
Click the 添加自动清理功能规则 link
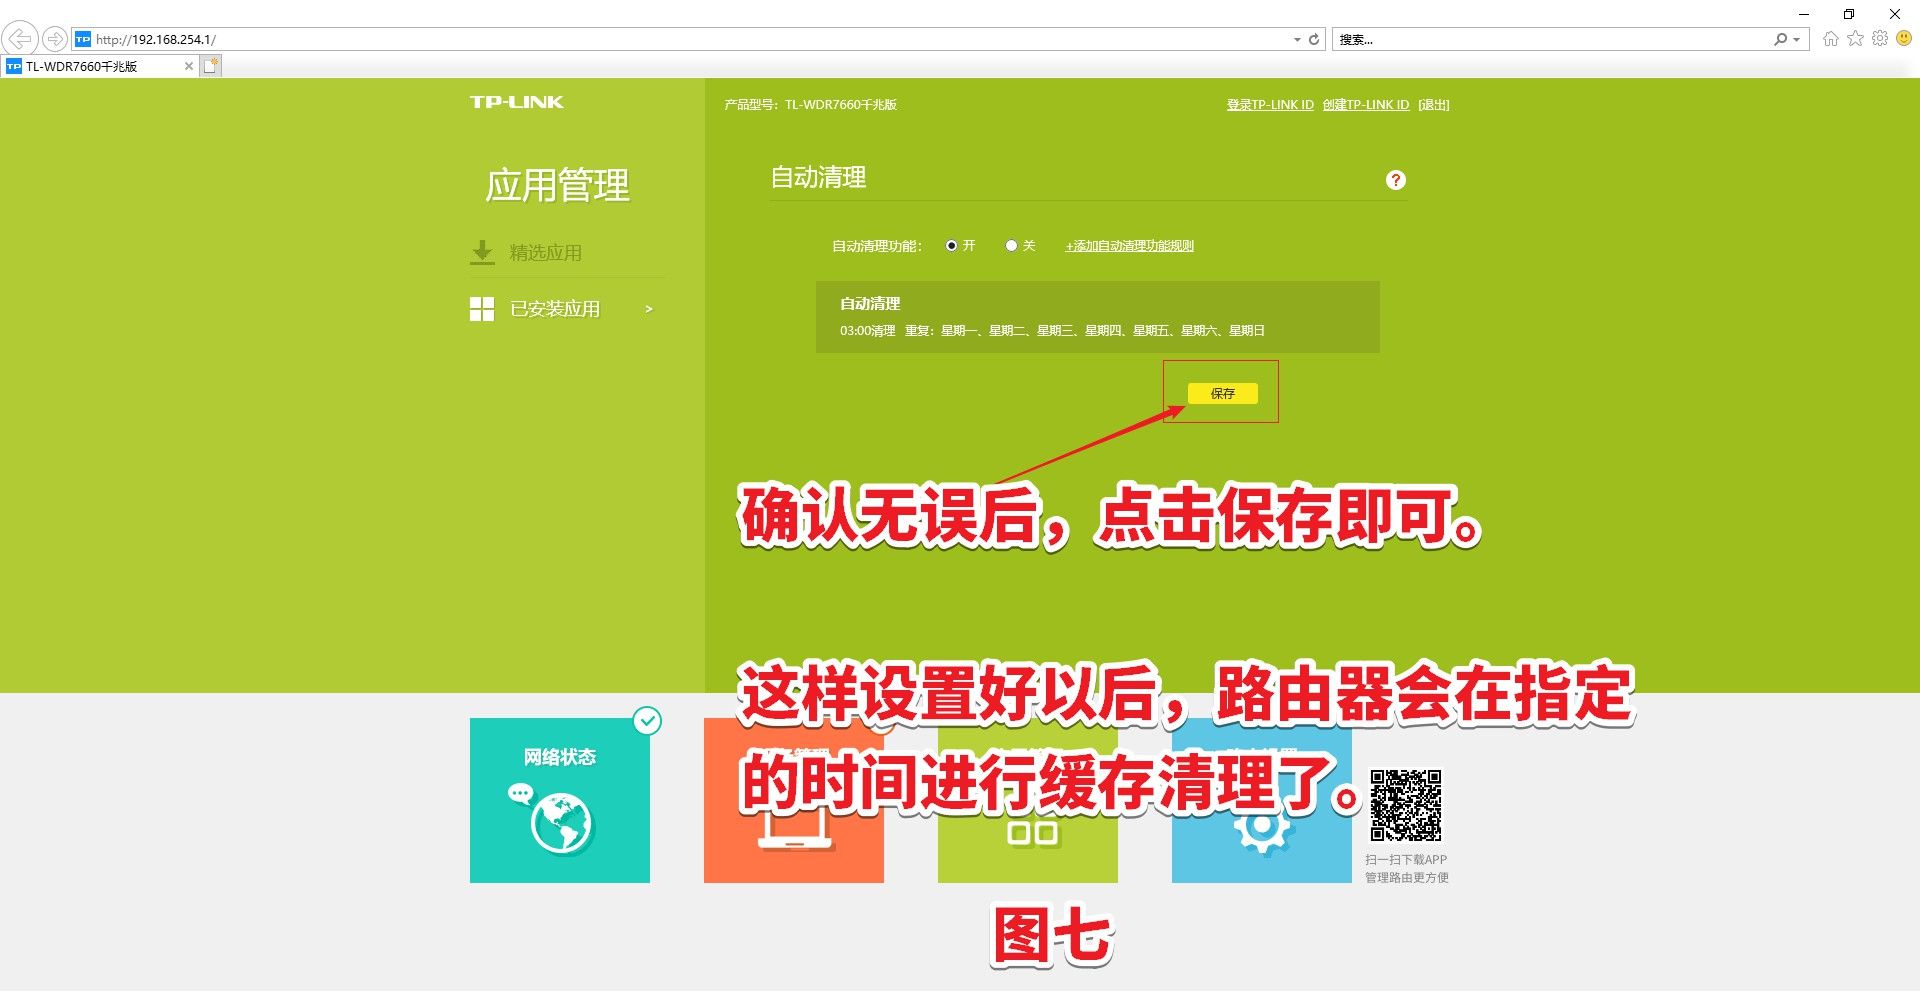1129,246
